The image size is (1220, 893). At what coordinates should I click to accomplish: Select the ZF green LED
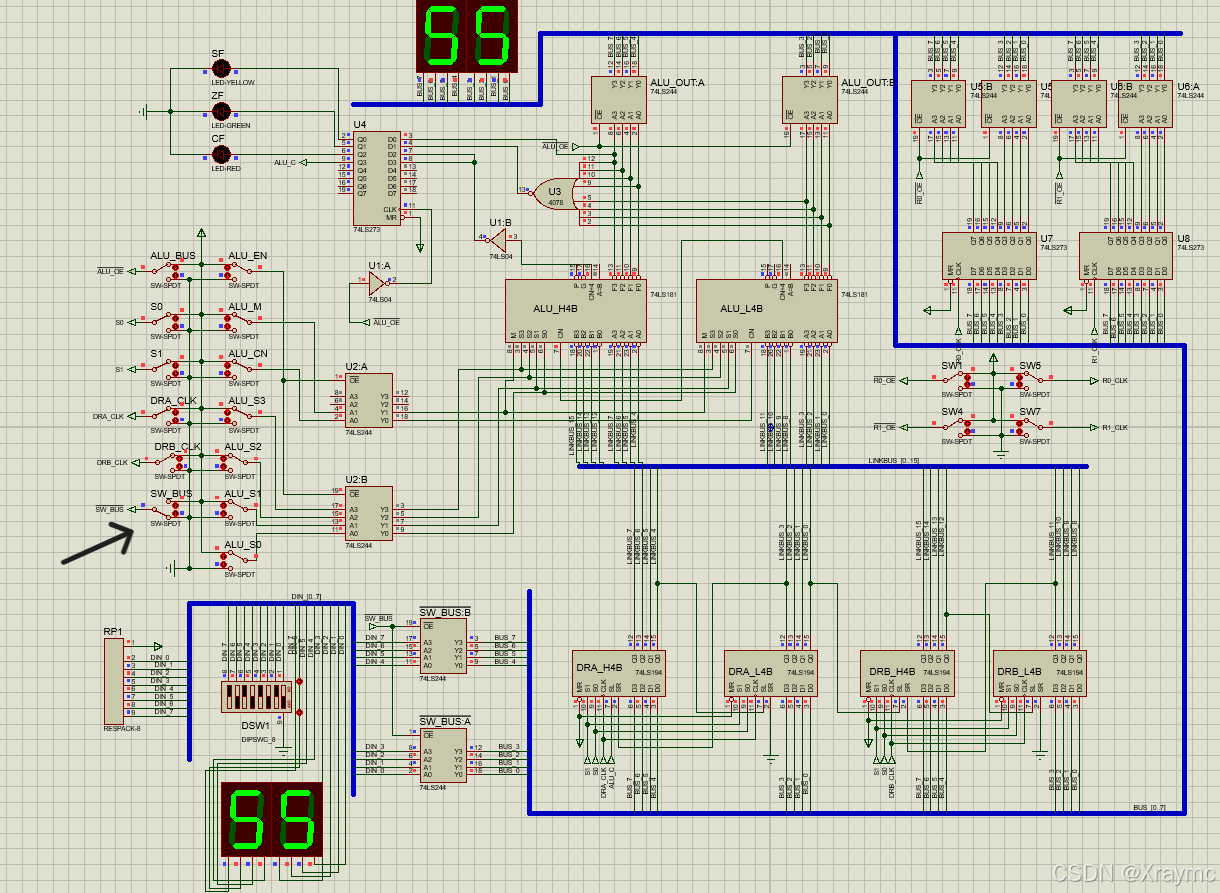pyautogui.click(x=221, y=111)
